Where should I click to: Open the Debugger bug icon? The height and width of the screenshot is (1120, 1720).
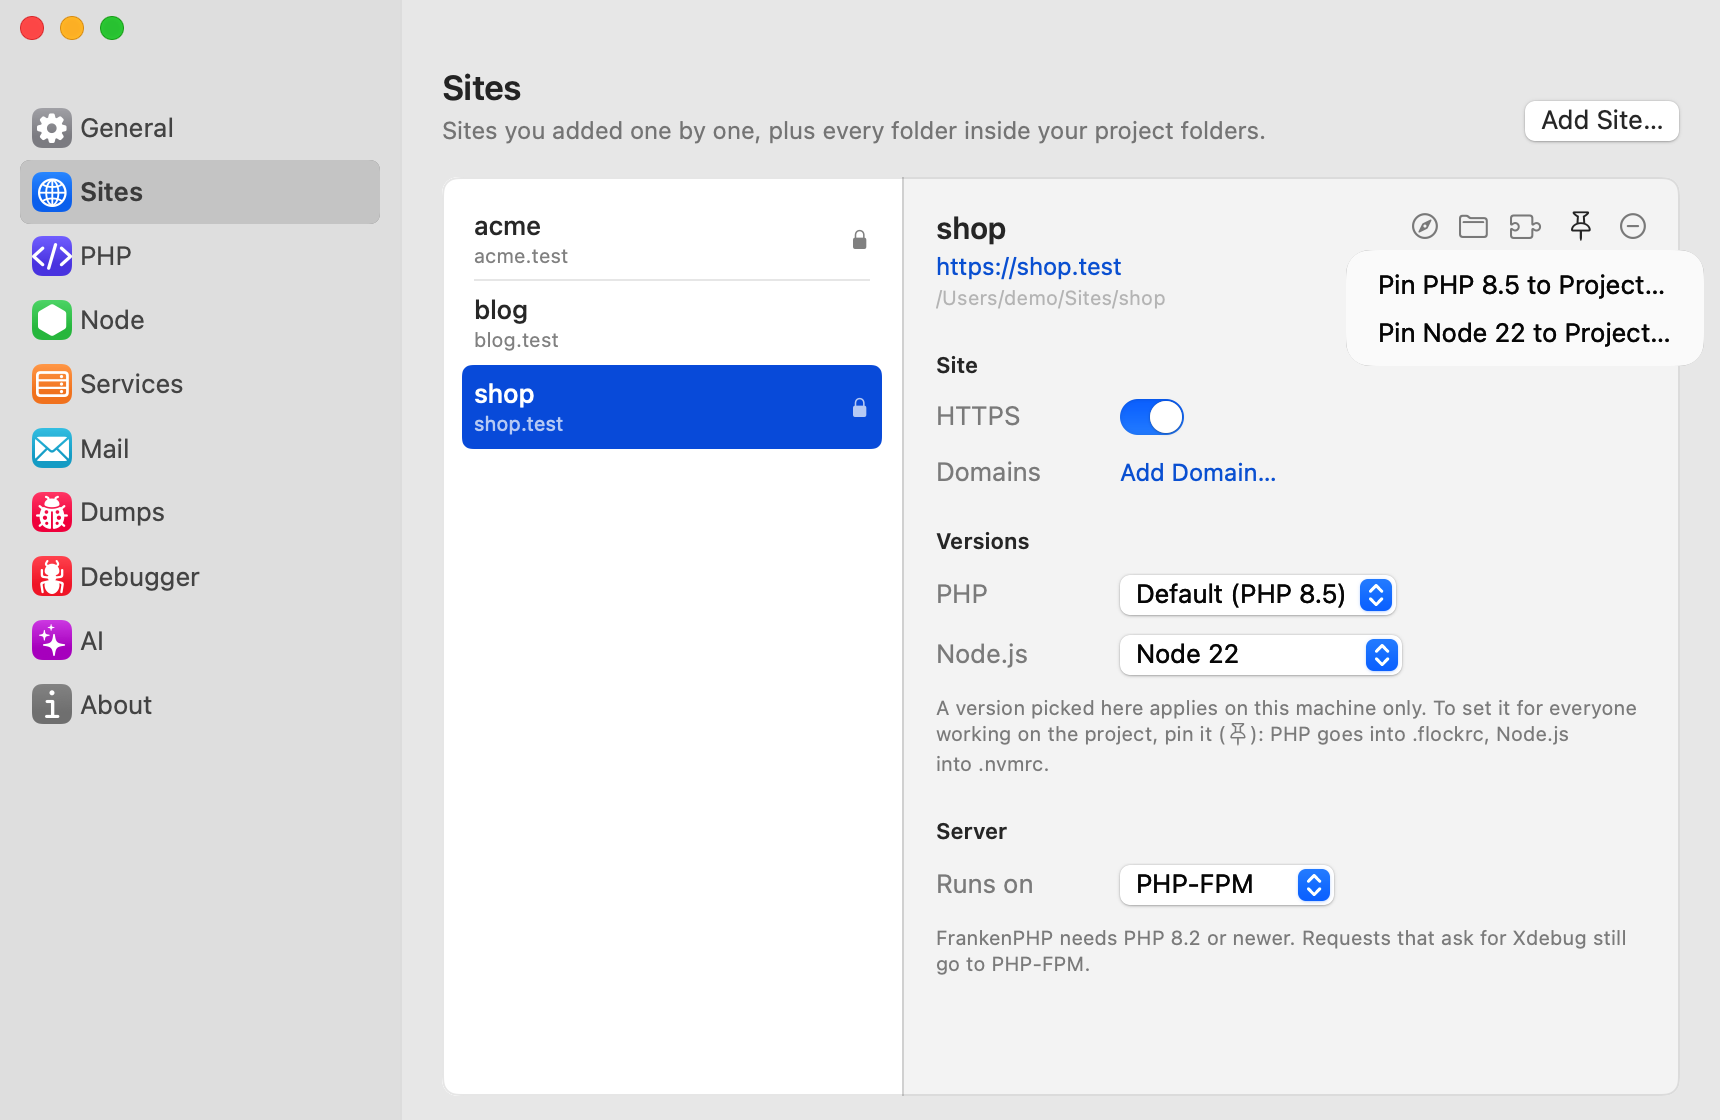click(x=52, y=576)
